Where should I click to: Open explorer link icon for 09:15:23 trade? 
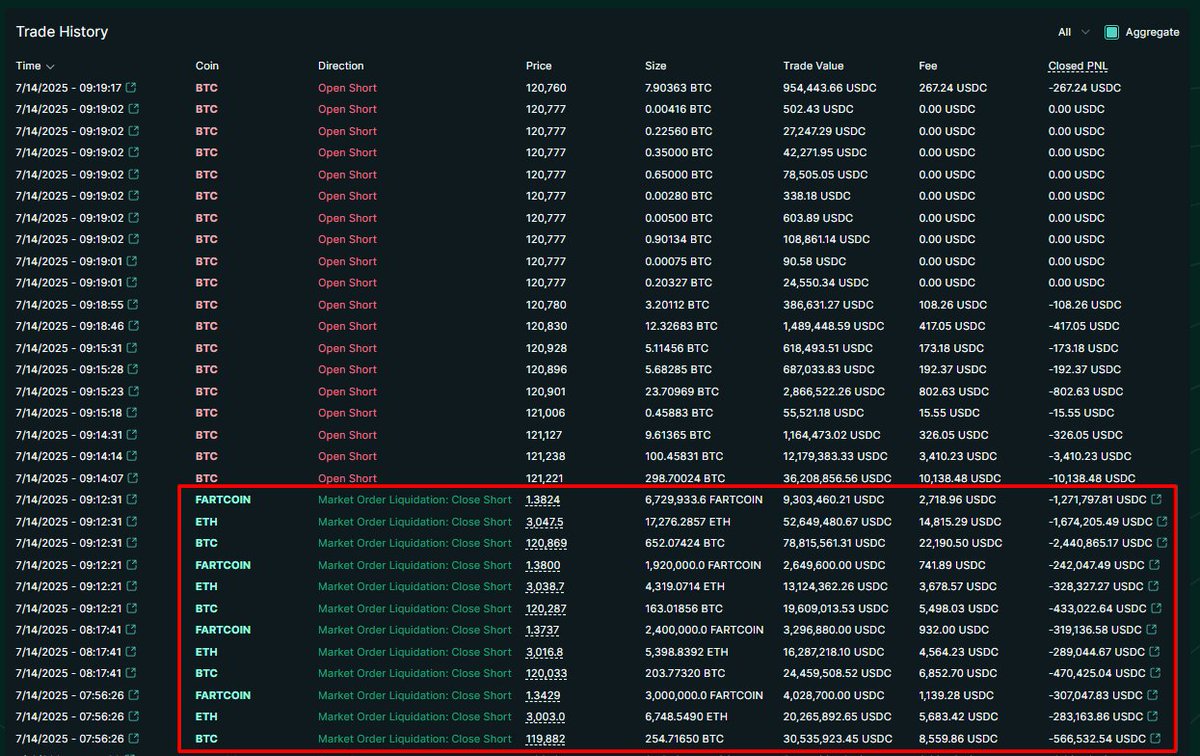[x=133, y=392]
